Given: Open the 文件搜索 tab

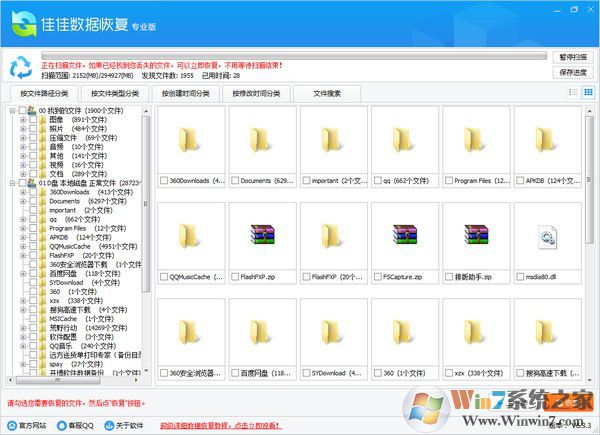Looking at the screenshot, I should point(327,93).
